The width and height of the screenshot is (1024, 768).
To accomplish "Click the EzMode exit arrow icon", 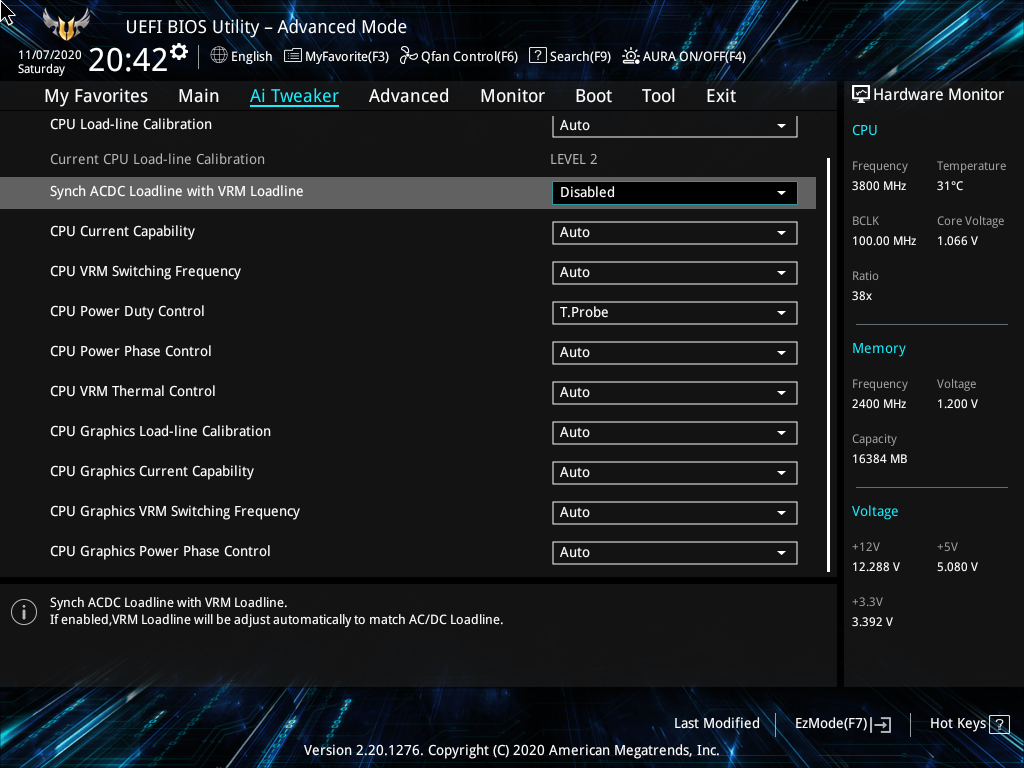I will (x=881, y=724).
